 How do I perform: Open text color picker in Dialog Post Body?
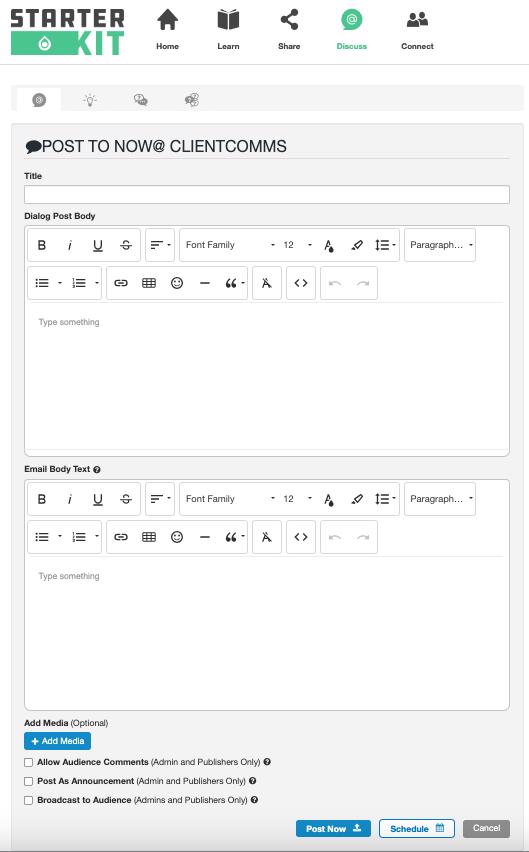pyautogui.click(x=329, y=245)
